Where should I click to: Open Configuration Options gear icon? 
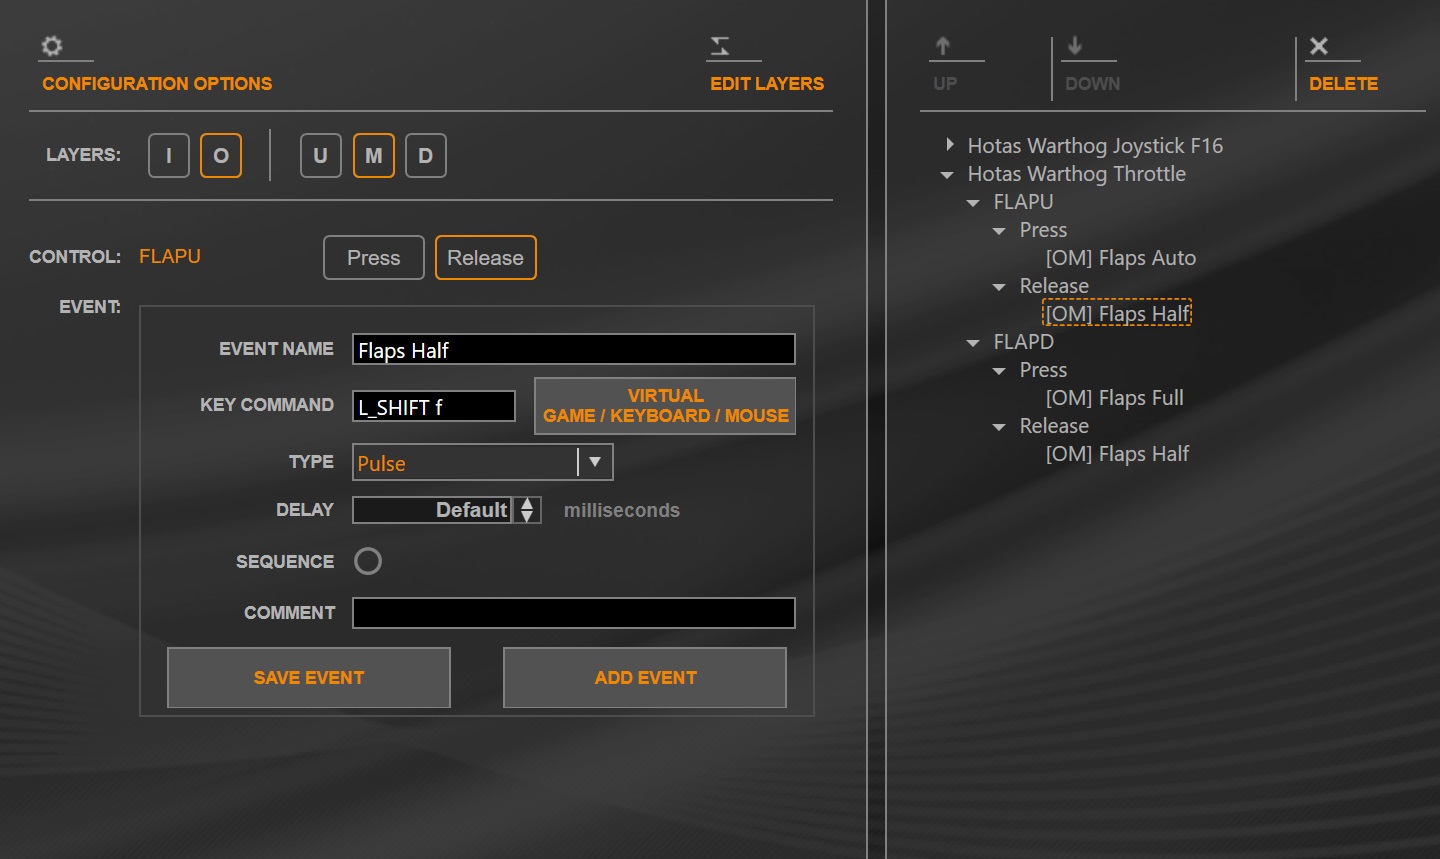[x=52, y=46]
